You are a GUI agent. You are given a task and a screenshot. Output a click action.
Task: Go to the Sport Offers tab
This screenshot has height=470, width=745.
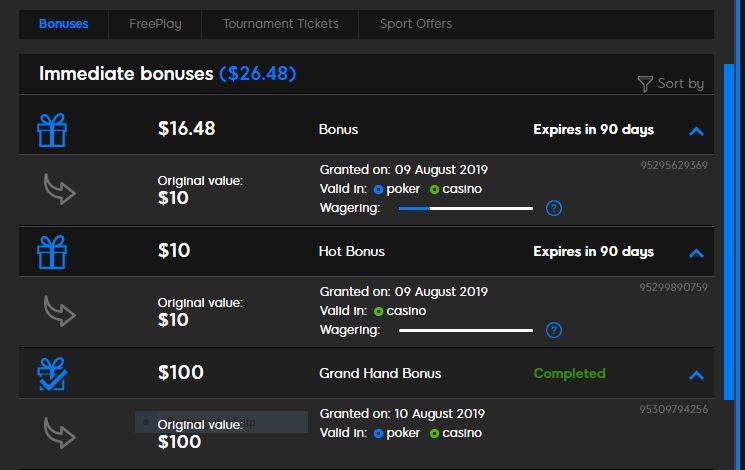[x=416, y=24]
